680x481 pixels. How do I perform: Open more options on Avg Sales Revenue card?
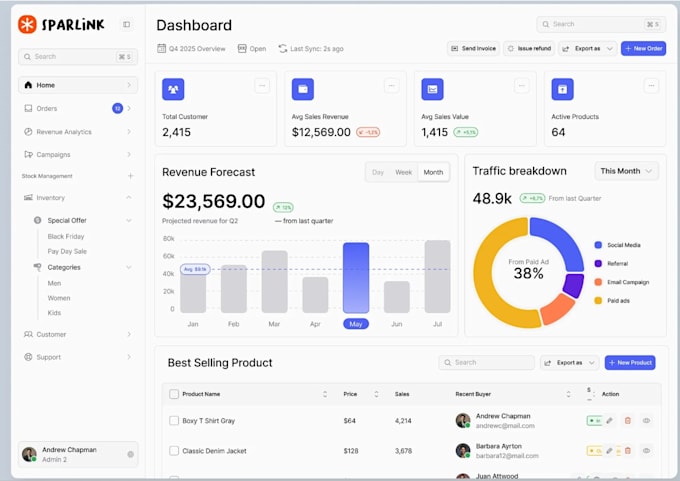pyautogui.click(x=392, y=85)
